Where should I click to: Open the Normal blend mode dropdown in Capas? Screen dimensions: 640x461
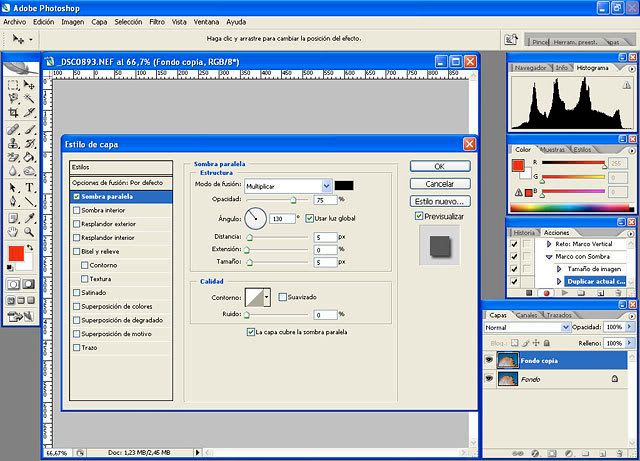pyautogui.click(x=565, y=327)
